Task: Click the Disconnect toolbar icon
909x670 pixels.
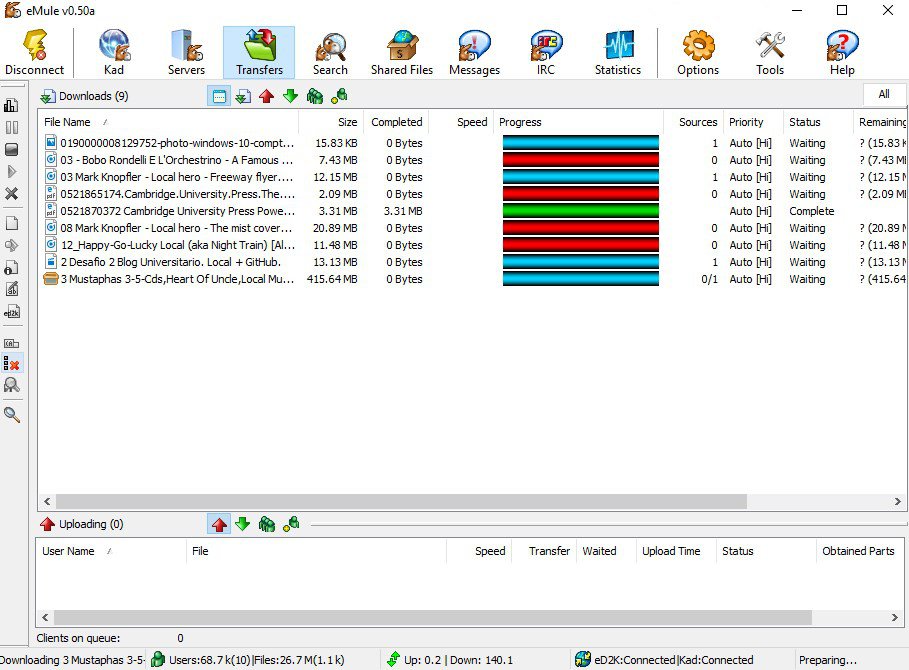Action: click(x=34, y=52)
